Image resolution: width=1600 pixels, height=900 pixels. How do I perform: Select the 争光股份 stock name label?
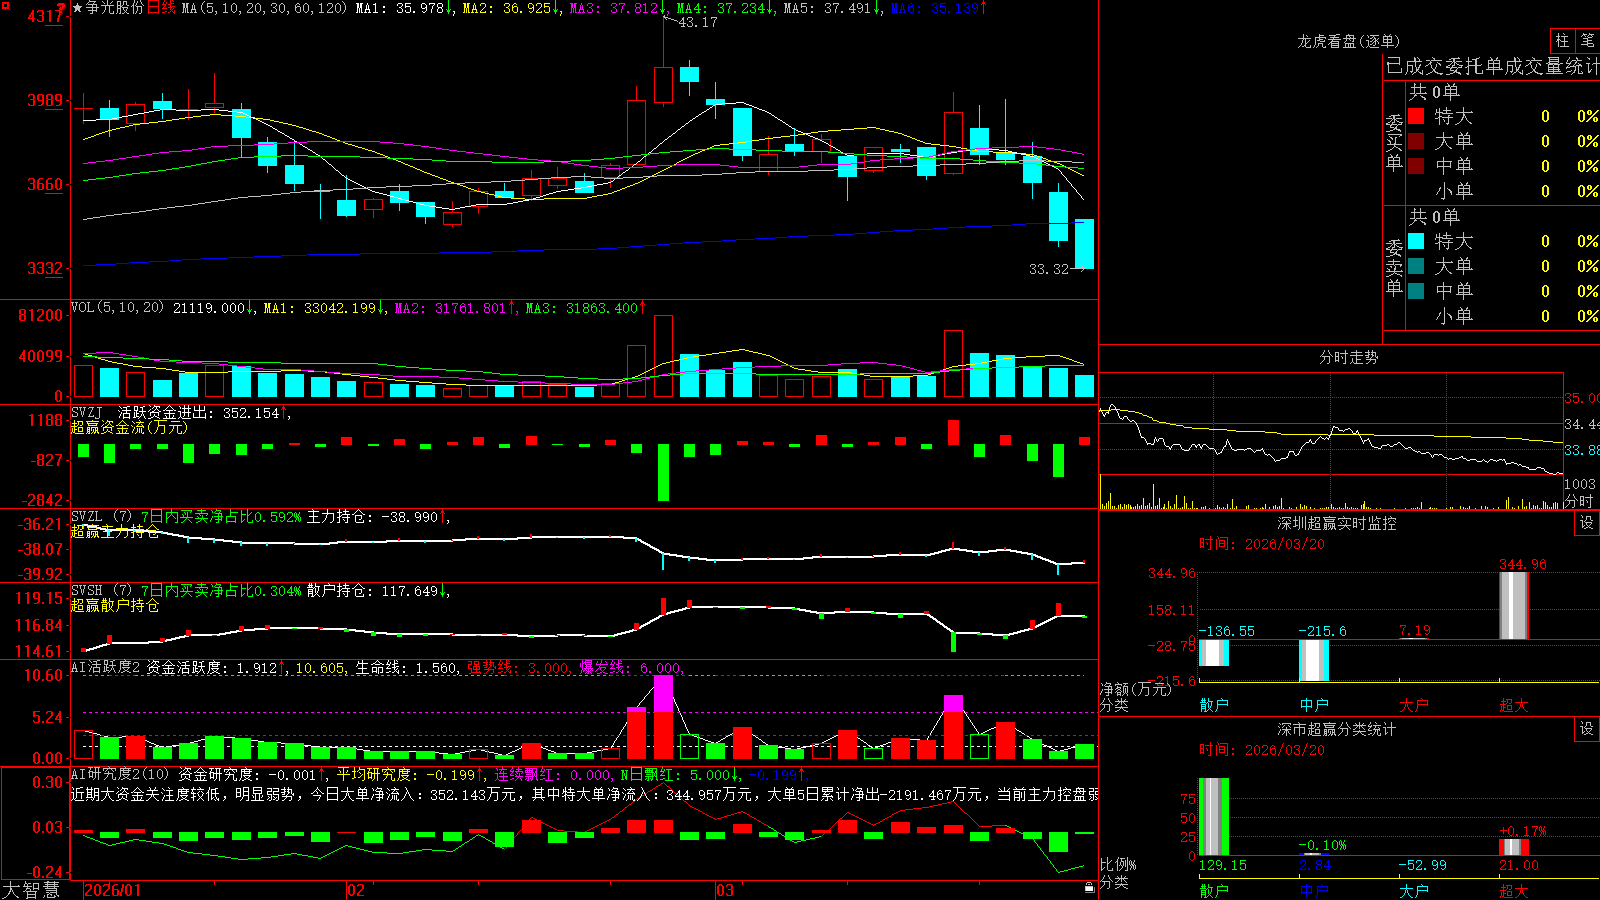pyautogui.click(x=115, y=8)
